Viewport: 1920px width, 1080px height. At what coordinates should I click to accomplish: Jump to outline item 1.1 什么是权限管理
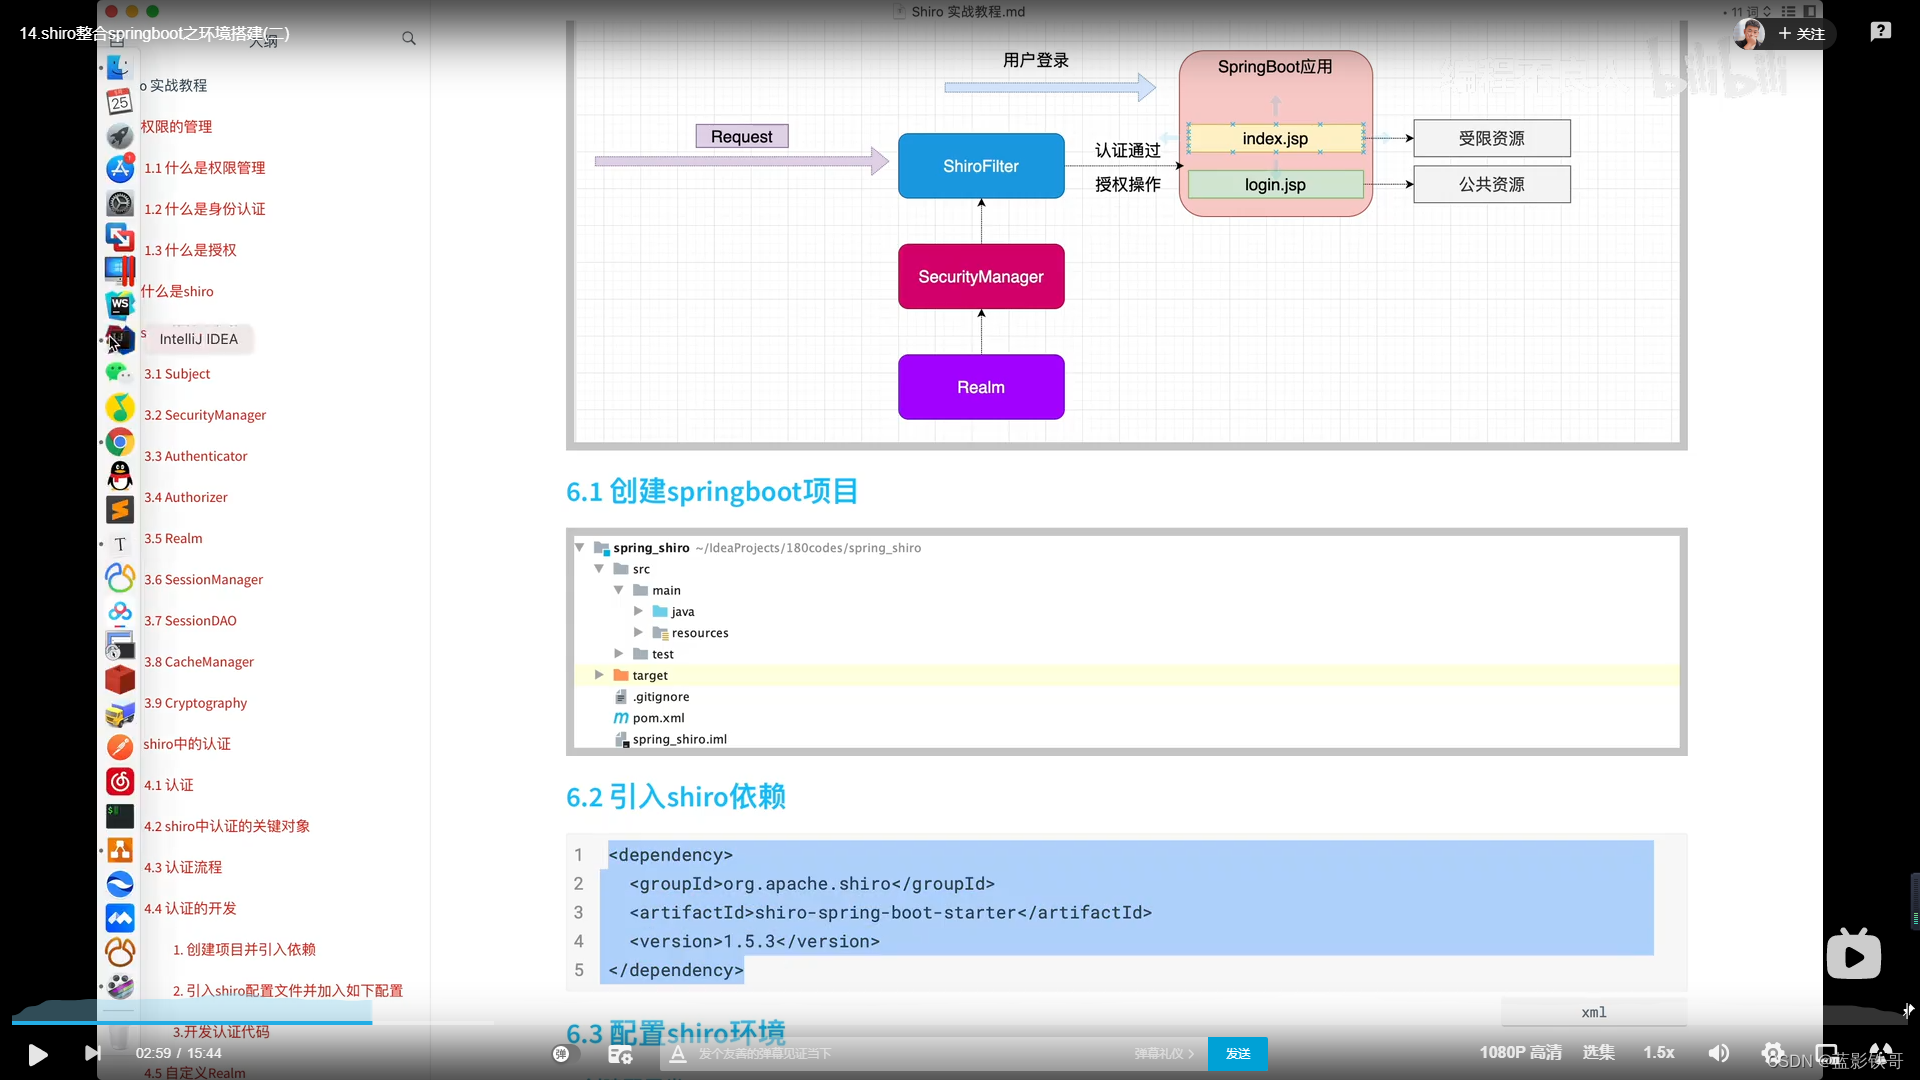pos(204,168)
